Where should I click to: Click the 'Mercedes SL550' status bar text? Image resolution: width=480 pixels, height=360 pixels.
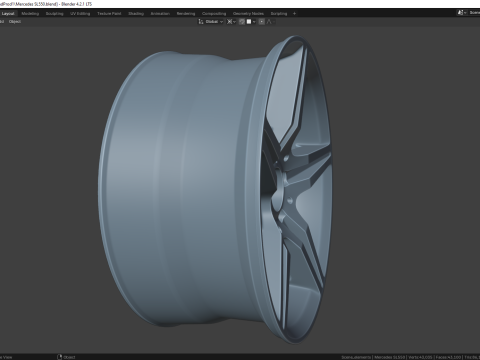(389, 357)
